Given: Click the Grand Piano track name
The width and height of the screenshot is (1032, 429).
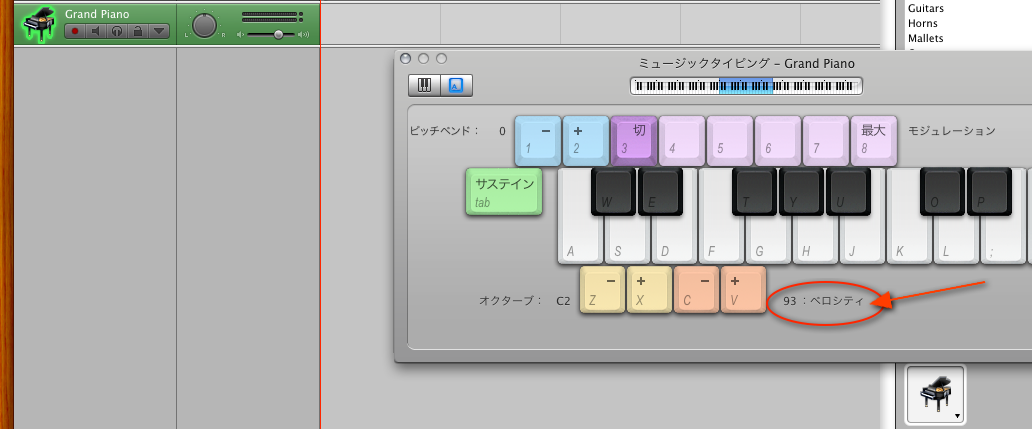Looking at the screenshot, I should (x=97, y=14).
